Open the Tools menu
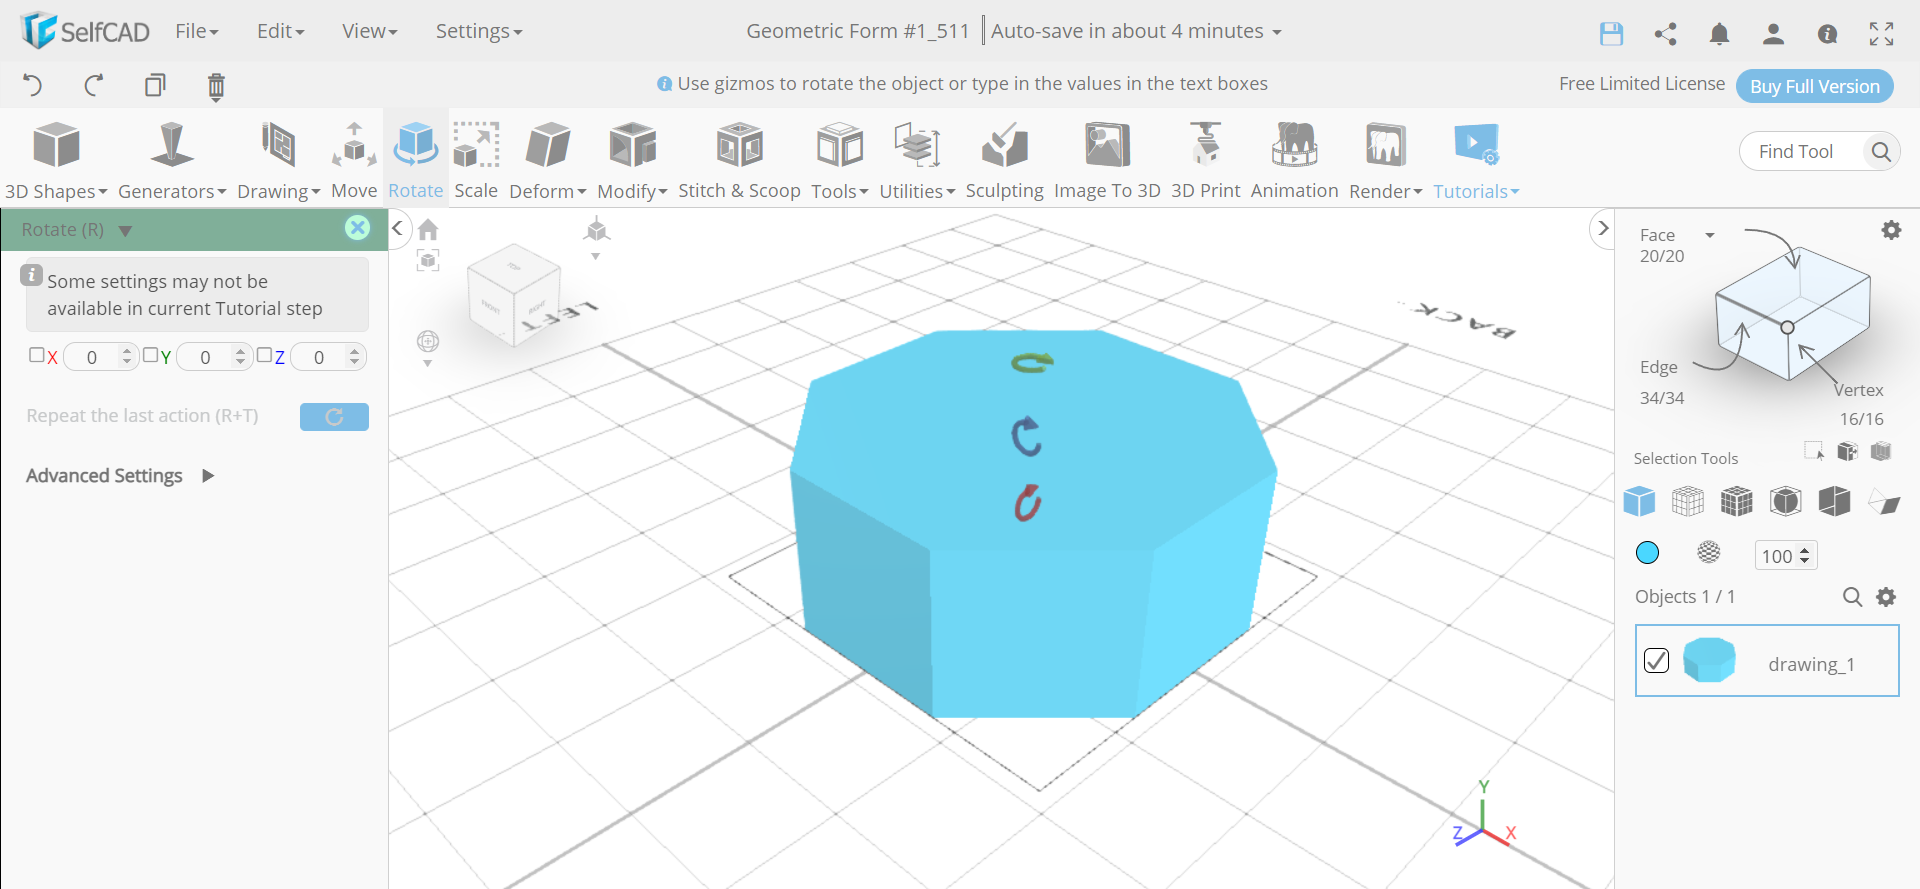 (x=840, y=160)
